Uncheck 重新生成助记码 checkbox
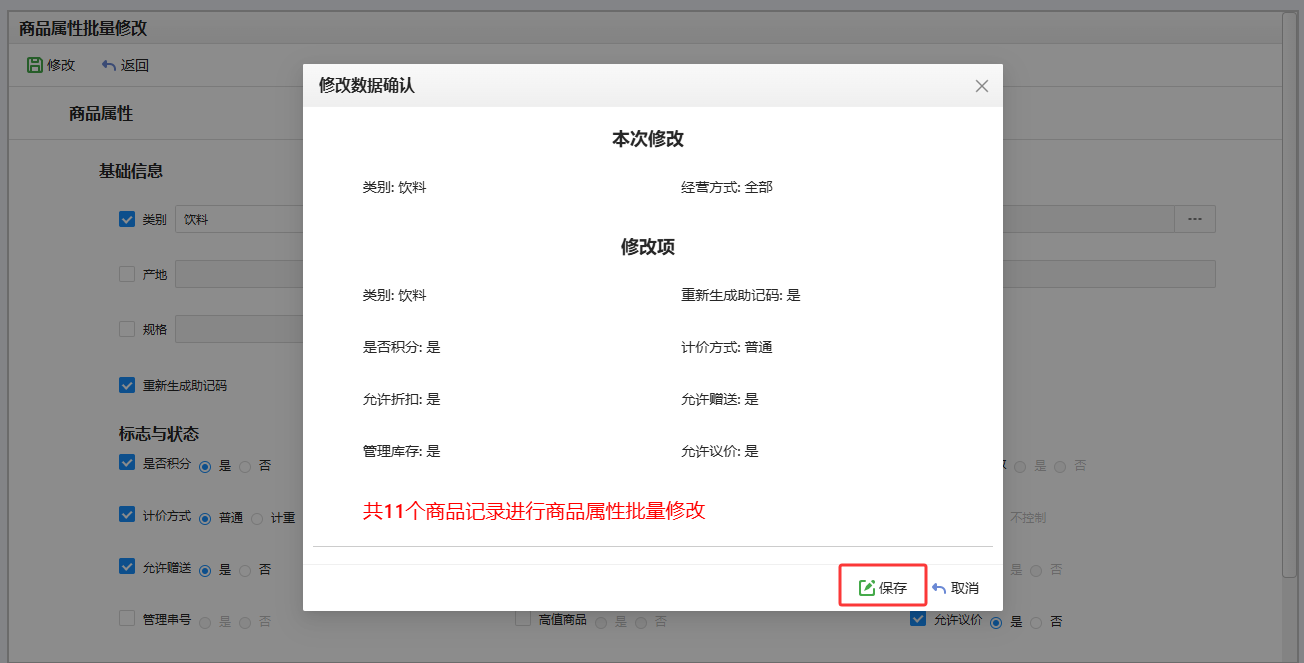 tap(127, 385)
